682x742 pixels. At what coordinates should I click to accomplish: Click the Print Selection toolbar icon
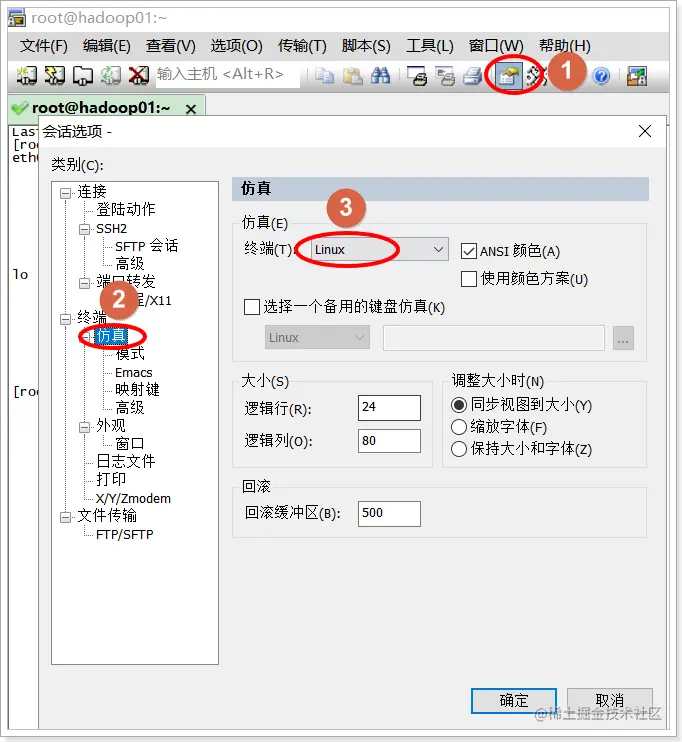445,76
